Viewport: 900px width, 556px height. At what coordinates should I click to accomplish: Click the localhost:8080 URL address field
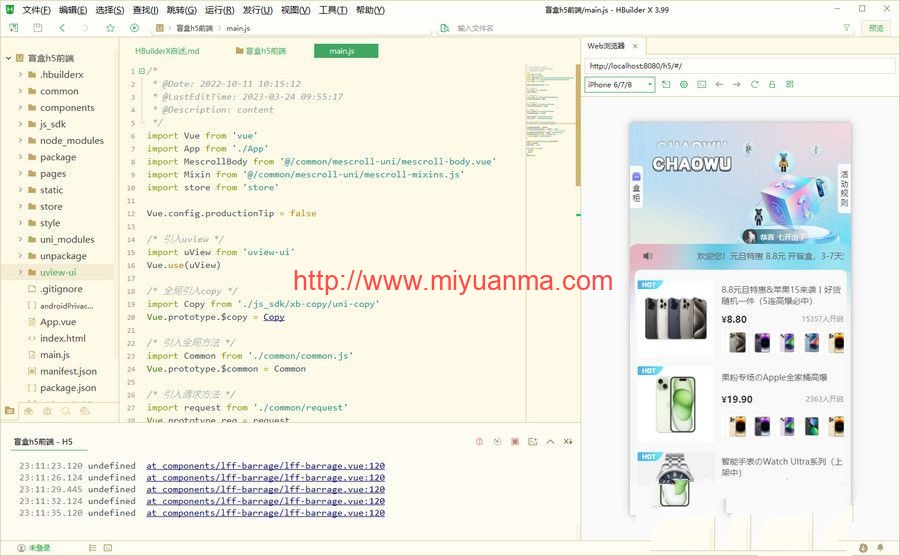(x=739, y=66)
